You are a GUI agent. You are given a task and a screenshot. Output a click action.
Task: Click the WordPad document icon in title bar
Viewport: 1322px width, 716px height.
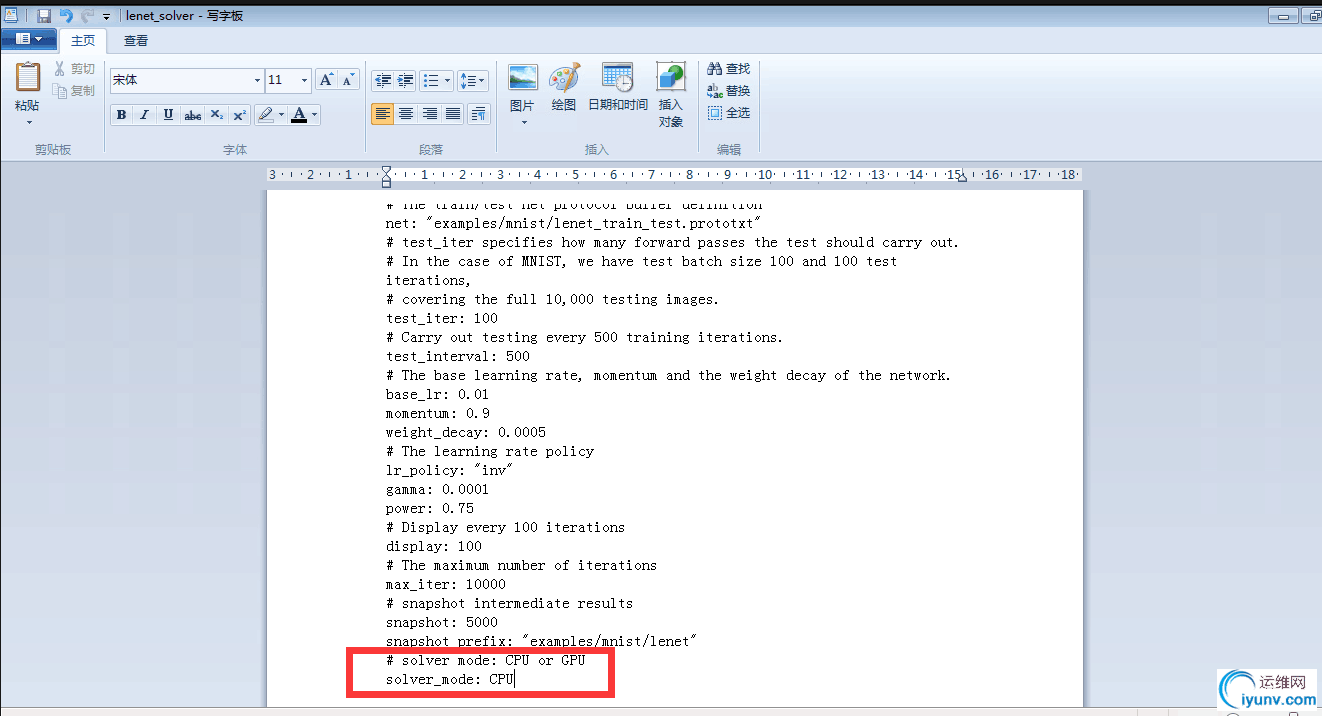[x=11, y=15]
